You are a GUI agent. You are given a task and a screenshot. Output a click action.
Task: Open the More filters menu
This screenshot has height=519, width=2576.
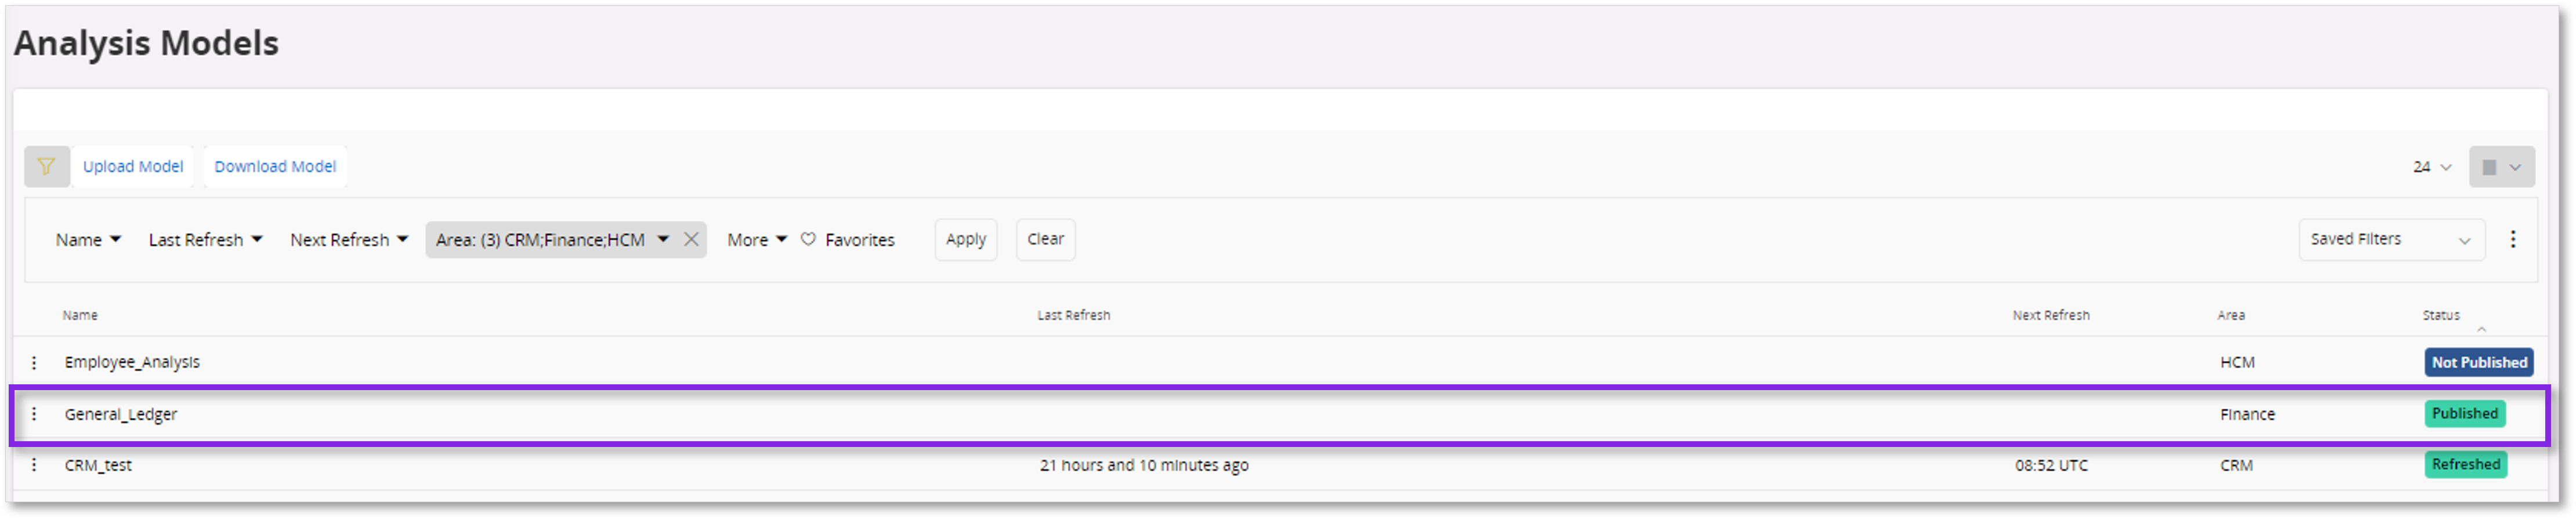[757, 240]
